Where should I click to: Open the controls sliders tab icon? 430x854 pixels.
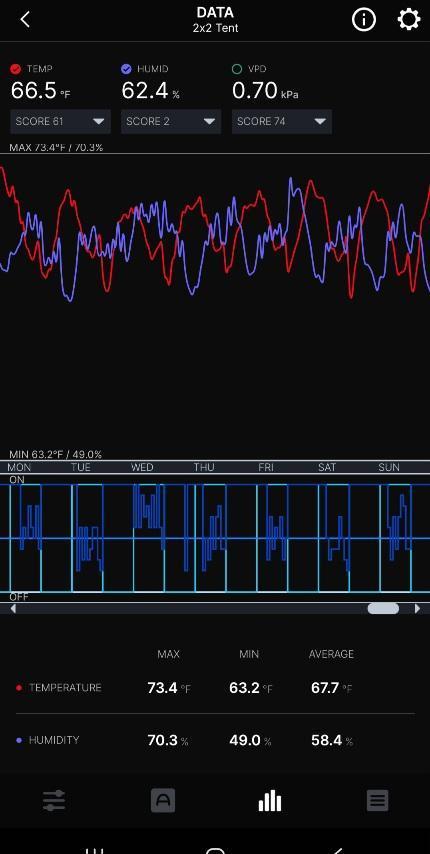[54, 801]
